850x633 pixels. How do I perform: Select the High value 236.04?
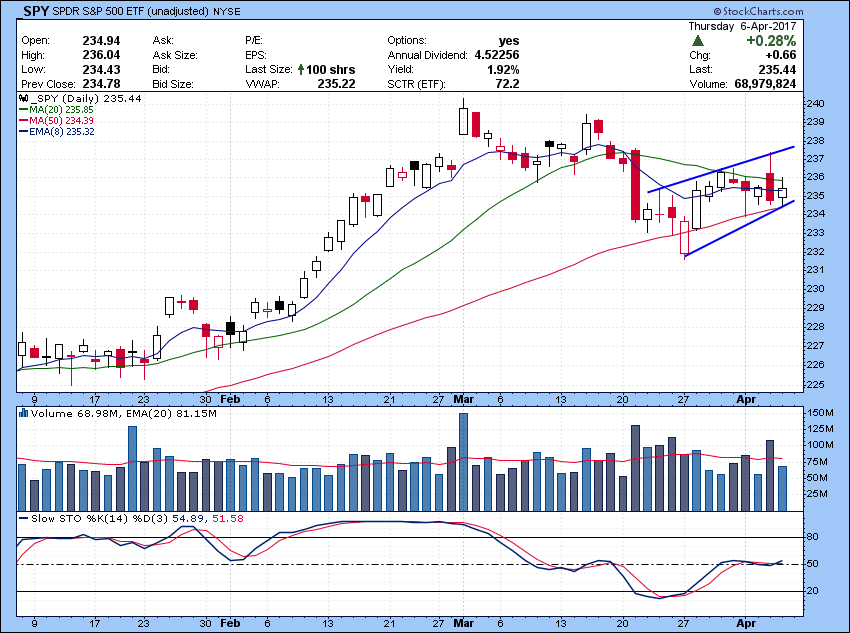point(101,55)
